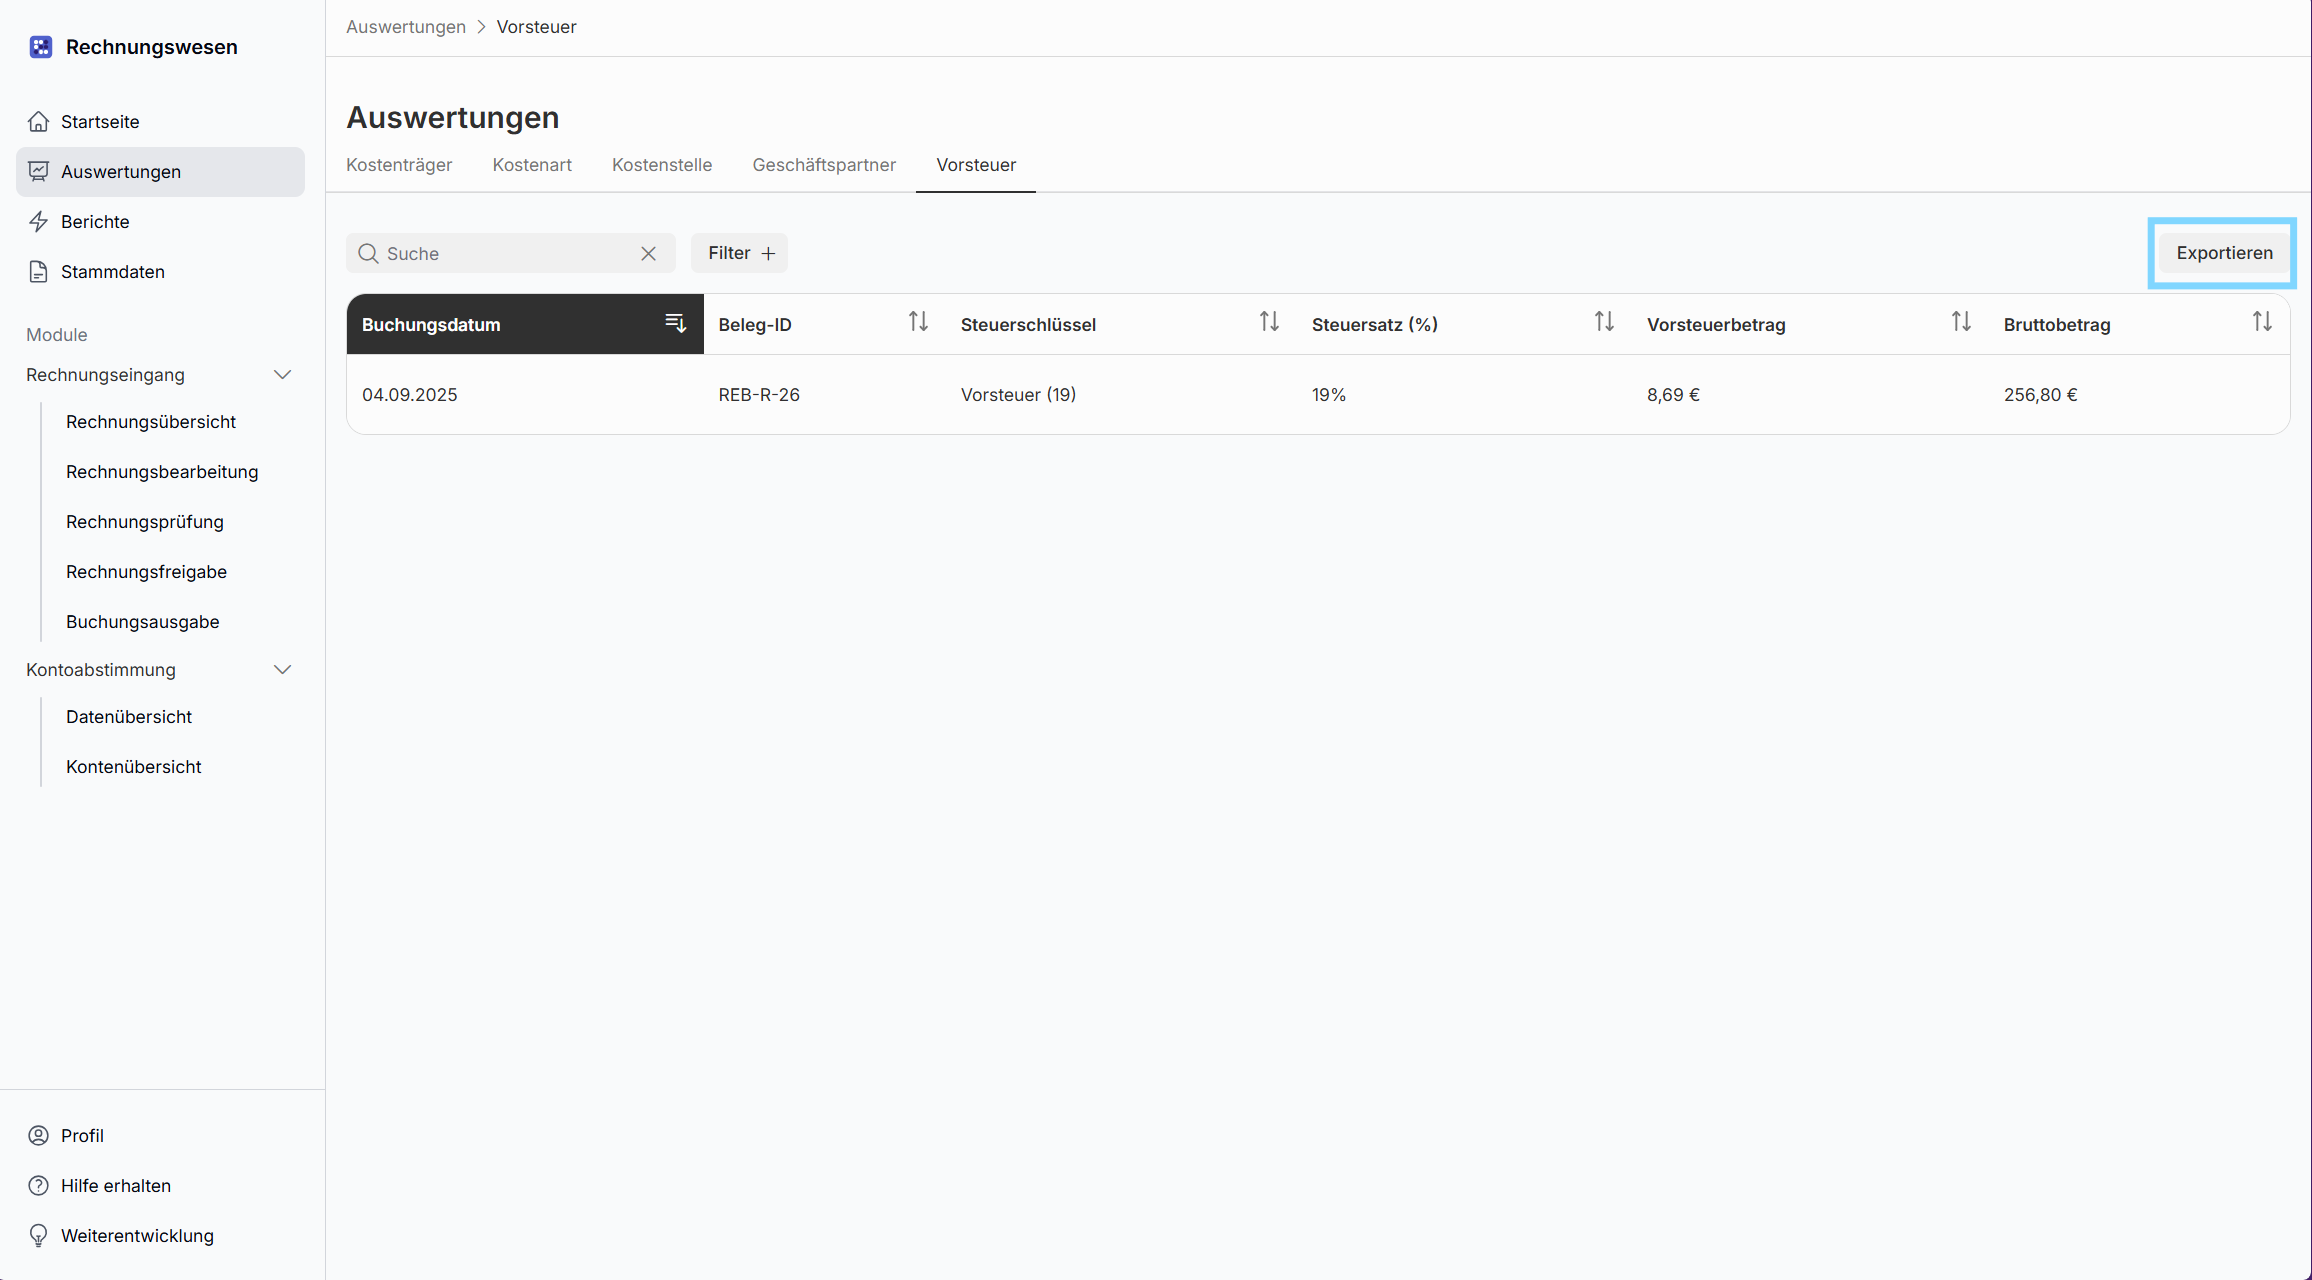
Task: Sort Vorsteuerbetrag column with arrows icon
Action: [1960, 322]
